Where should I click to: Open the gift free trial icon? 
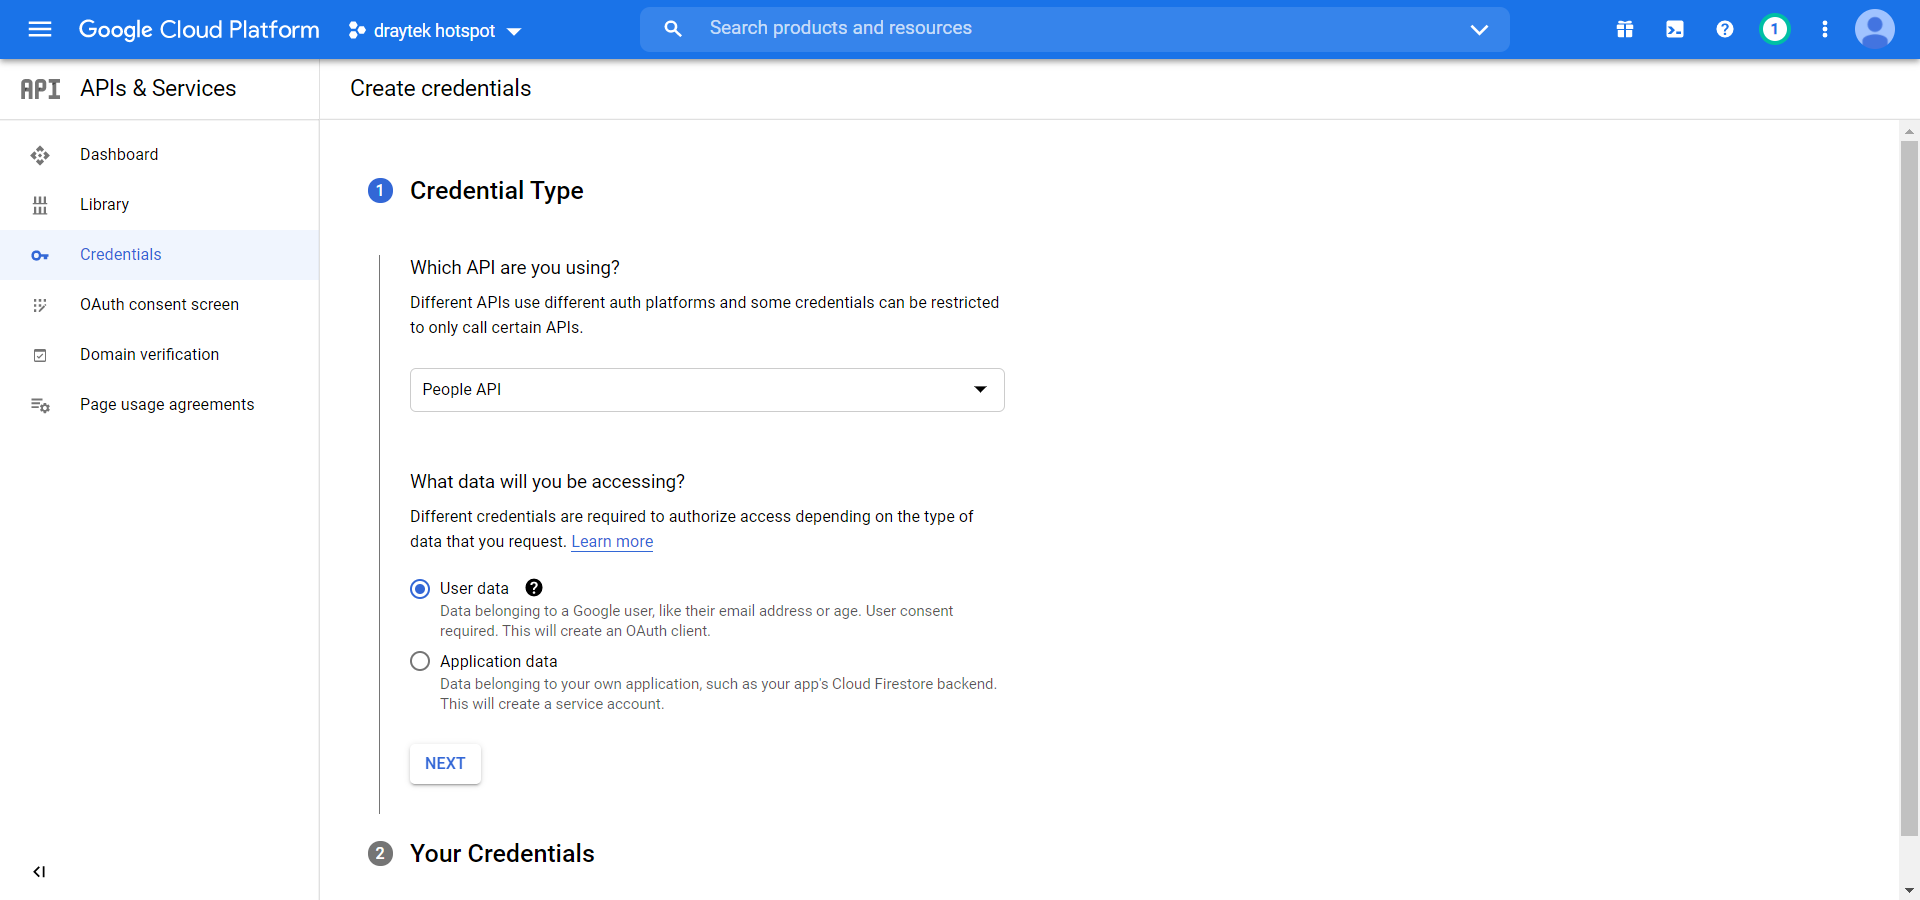1625,29
